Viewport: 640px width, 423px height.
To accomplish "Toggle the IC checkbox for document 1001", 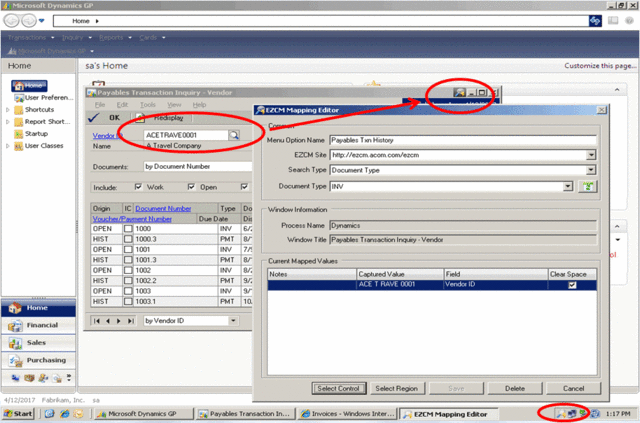I will [128, 249].
